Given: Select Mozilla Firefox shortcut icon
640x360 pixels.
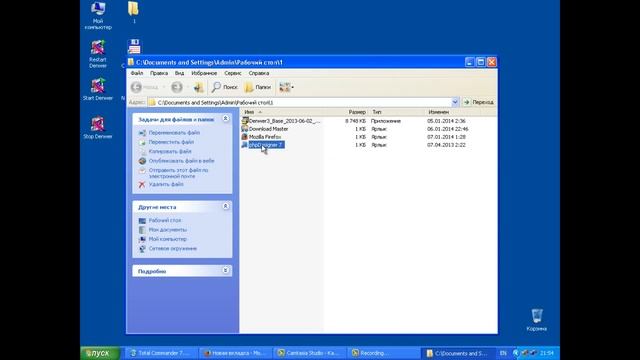Looking at the screenshot, I should point(245,137).
